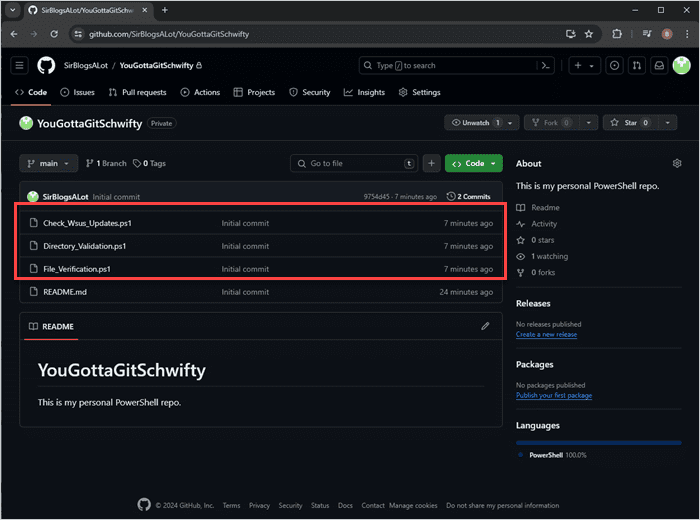Expand the Unwatch notifications dropdown arrow
This screenshot has height=520, width=700.
(510, 123)
